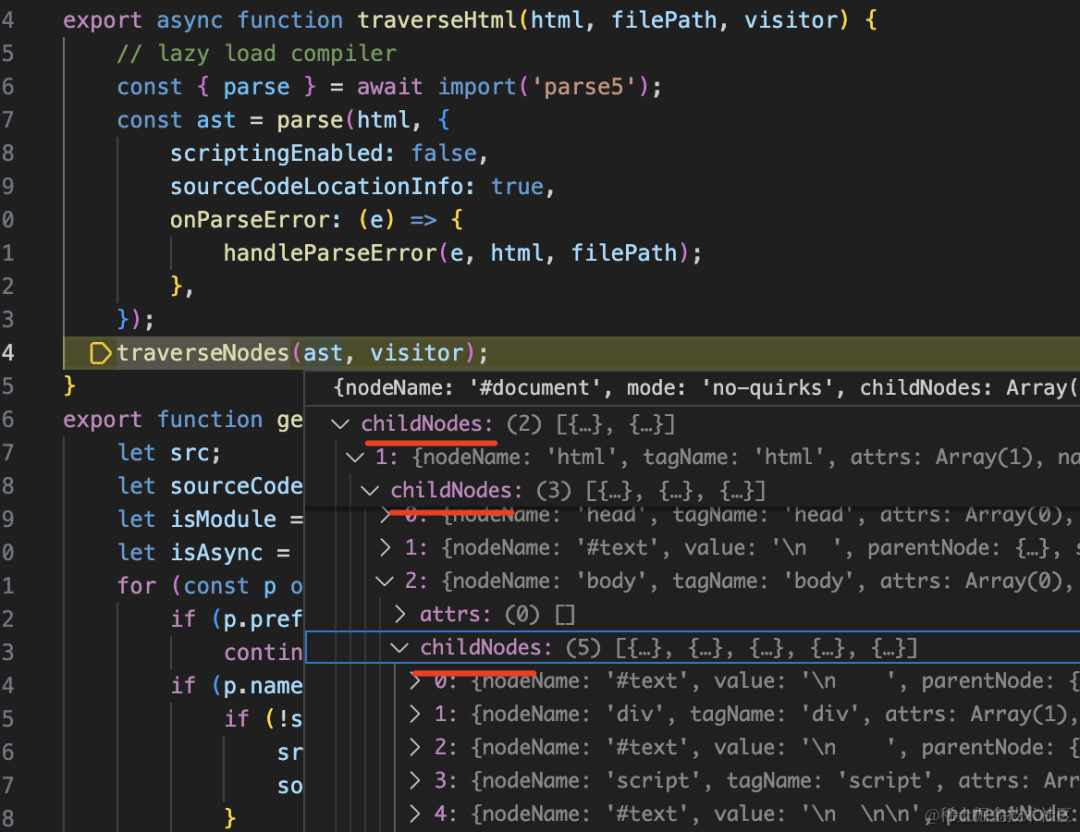1080x832 pixels.
Task: Click the traverseNodes call on highlighted line
Action: [x=202, y=353]
